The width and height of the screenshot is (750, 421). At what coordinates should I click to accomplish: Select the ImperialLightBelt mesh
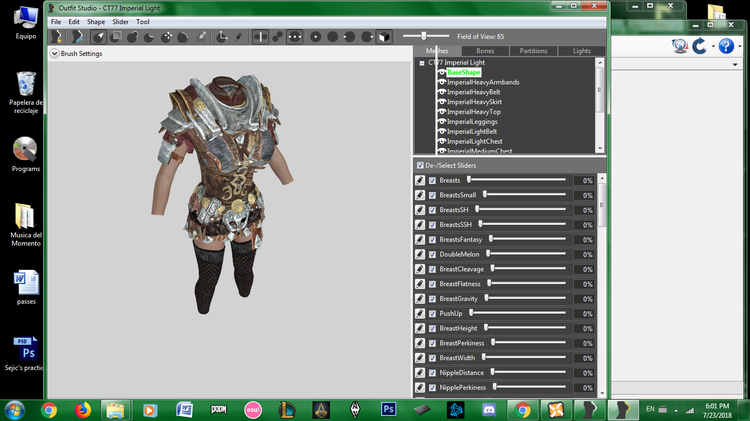tap(472, 132)
